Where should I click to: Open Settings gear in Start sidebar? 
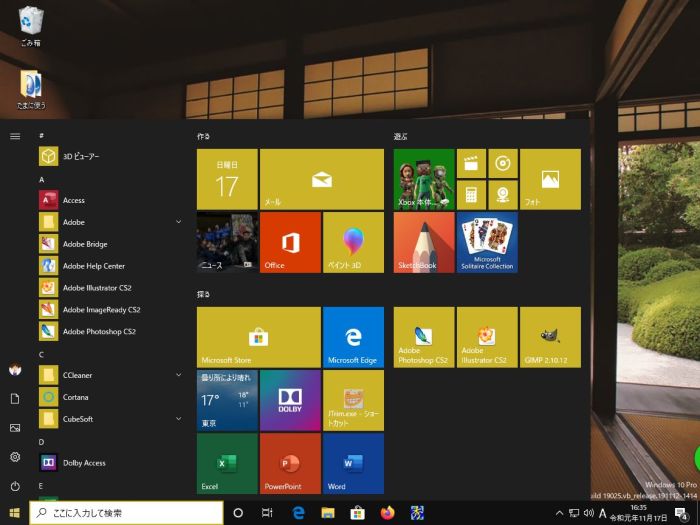click(15, 457)
